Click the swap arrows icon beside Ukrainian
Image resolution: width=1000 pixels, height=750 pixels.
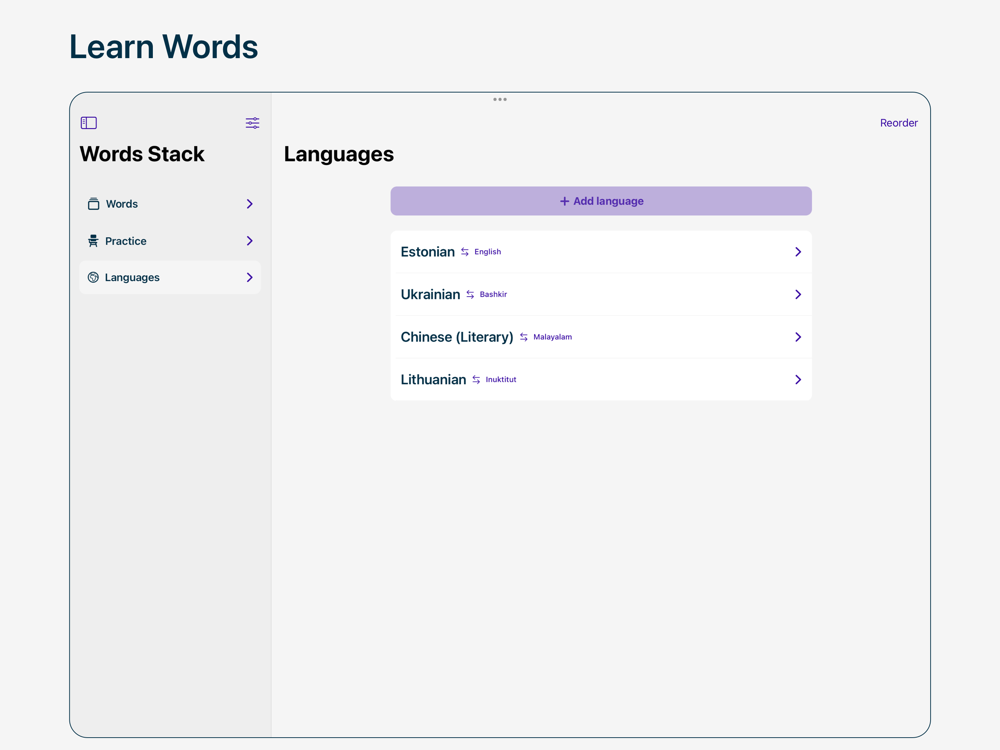click(470, 295)
